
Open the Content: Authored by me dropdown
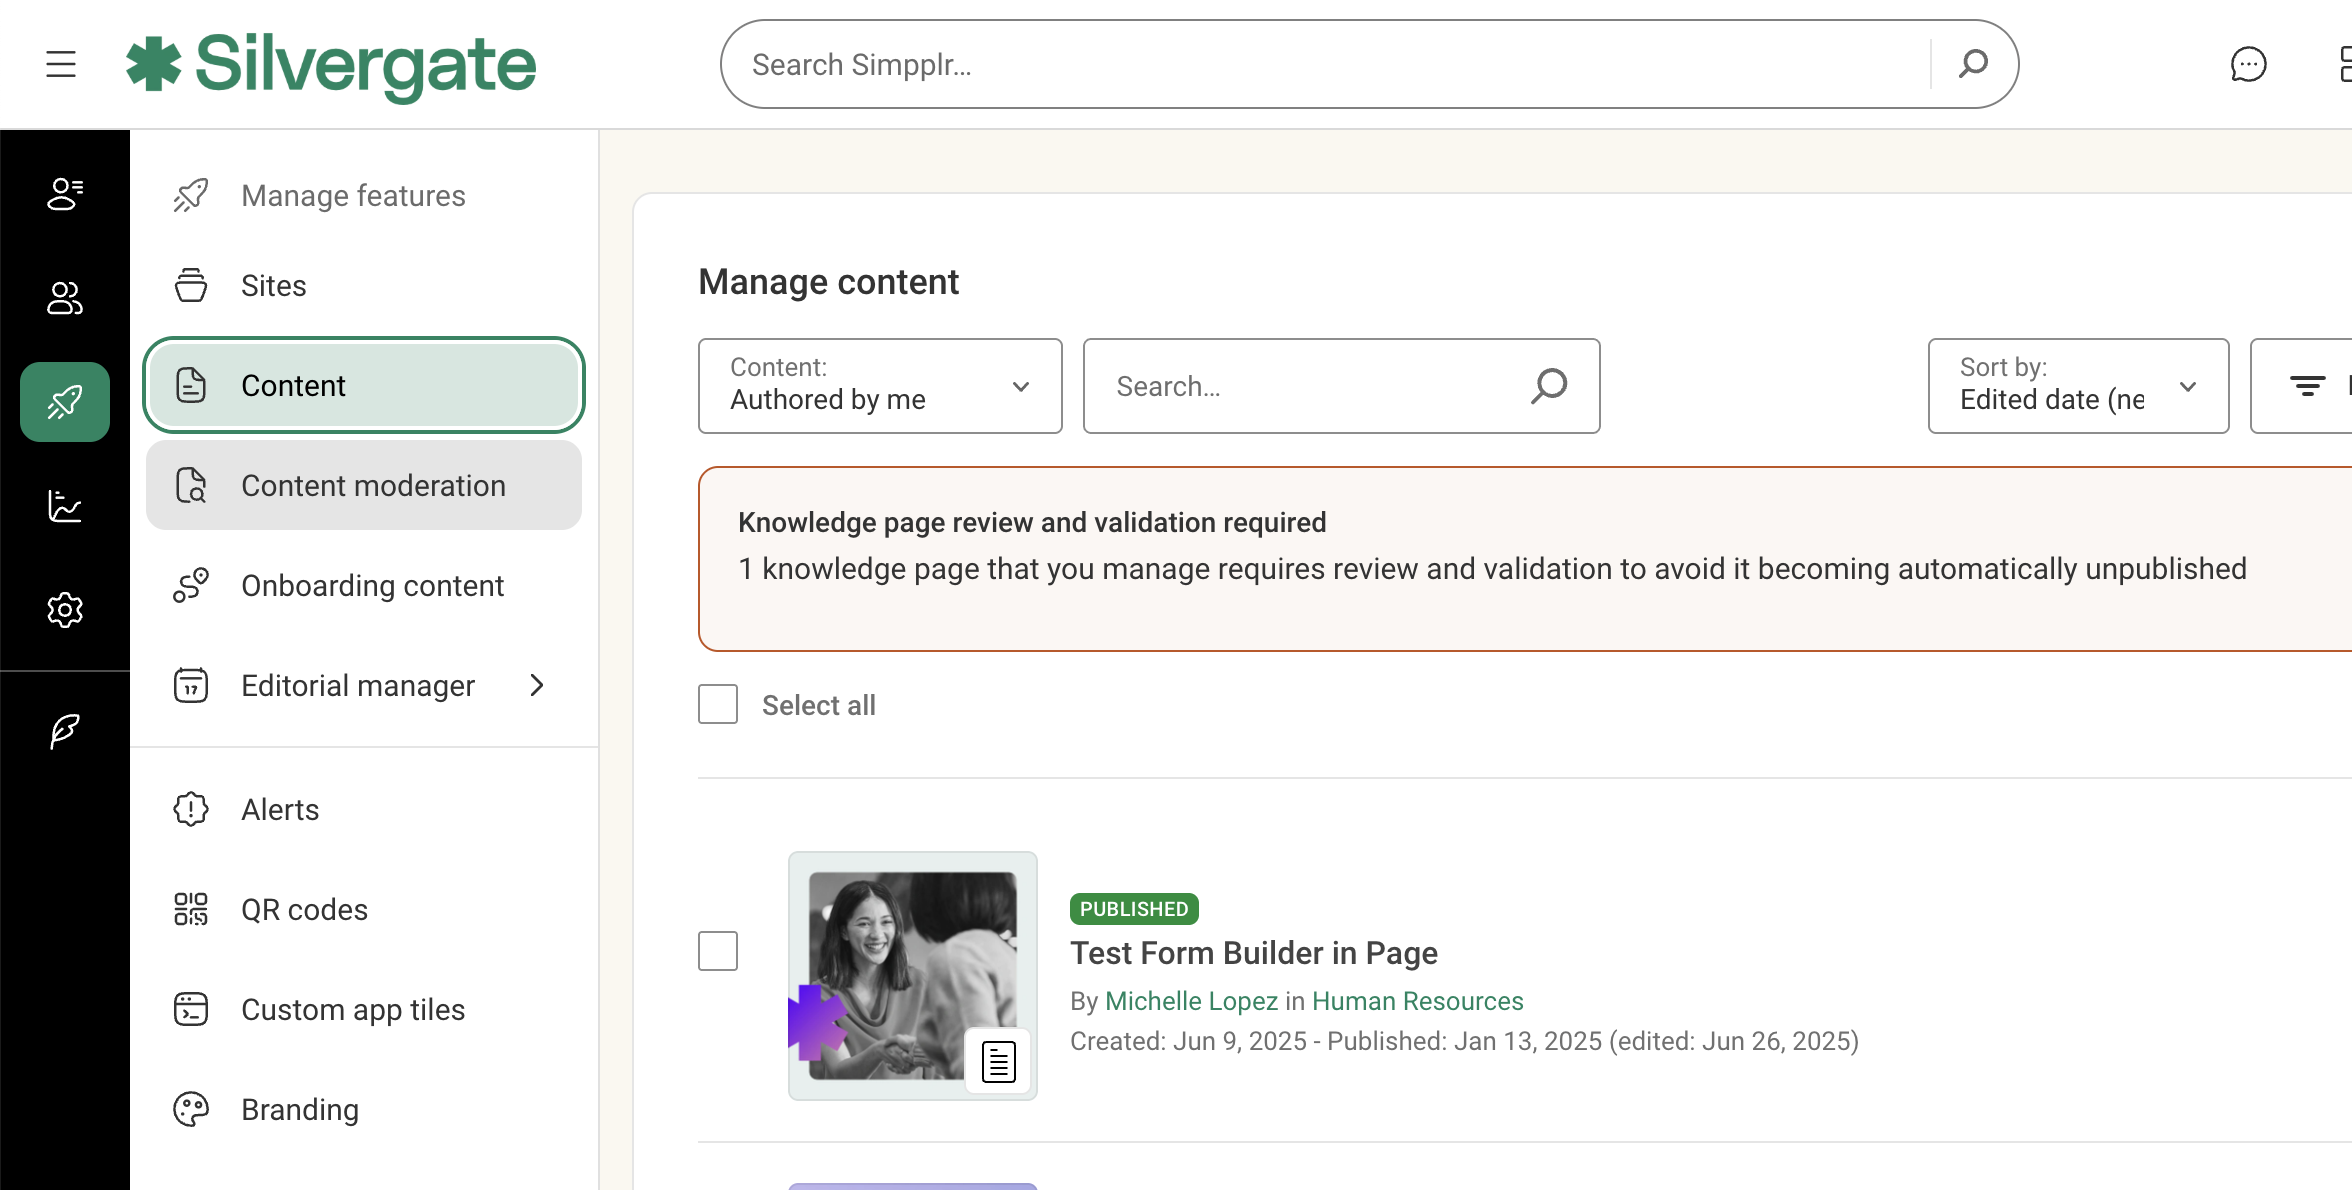coord(879,386)
